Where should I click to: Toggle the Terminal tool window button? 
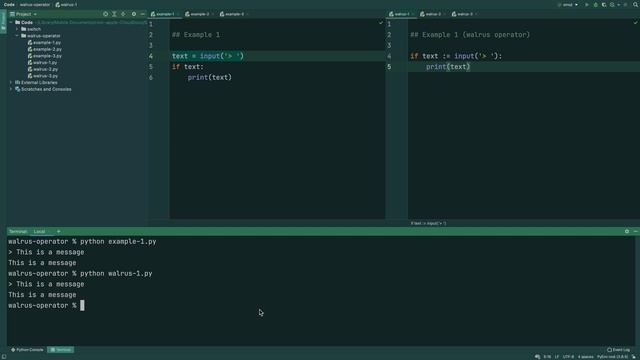61,350
